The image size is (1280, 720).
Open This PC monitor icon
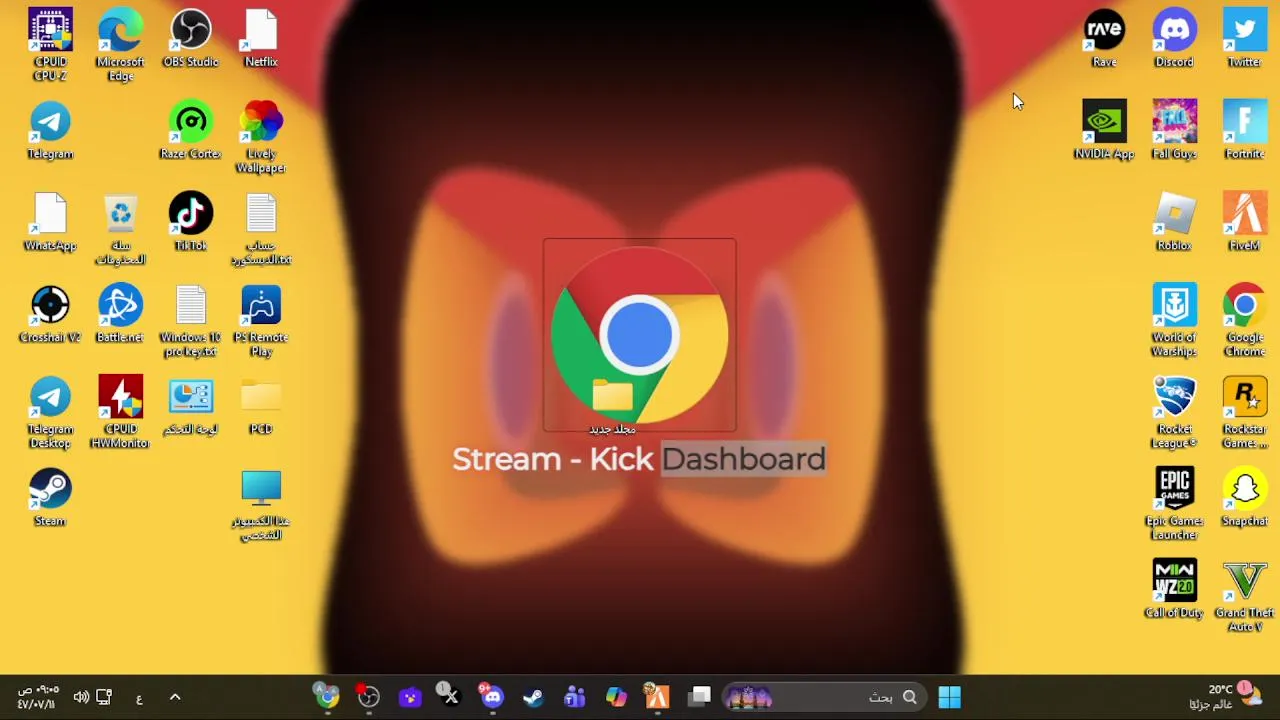261,506
